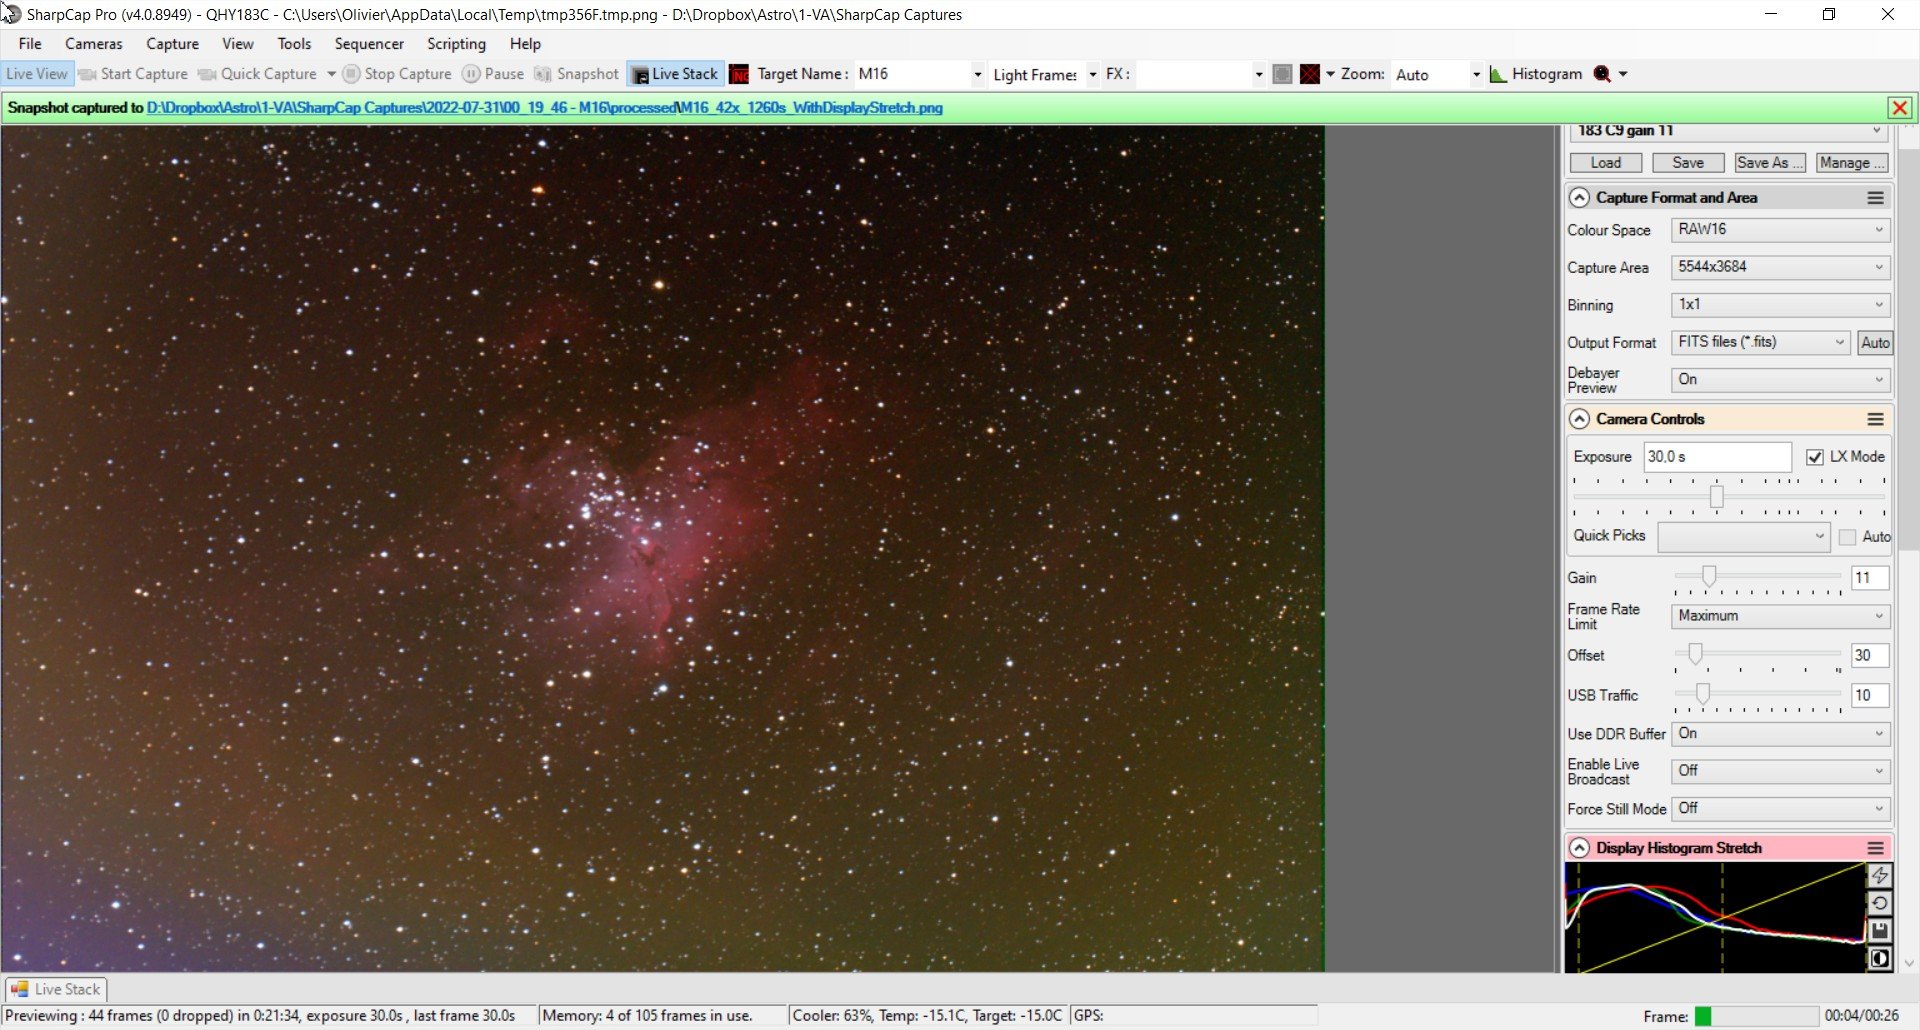Open the Sequencer menu

pos(369,44)
